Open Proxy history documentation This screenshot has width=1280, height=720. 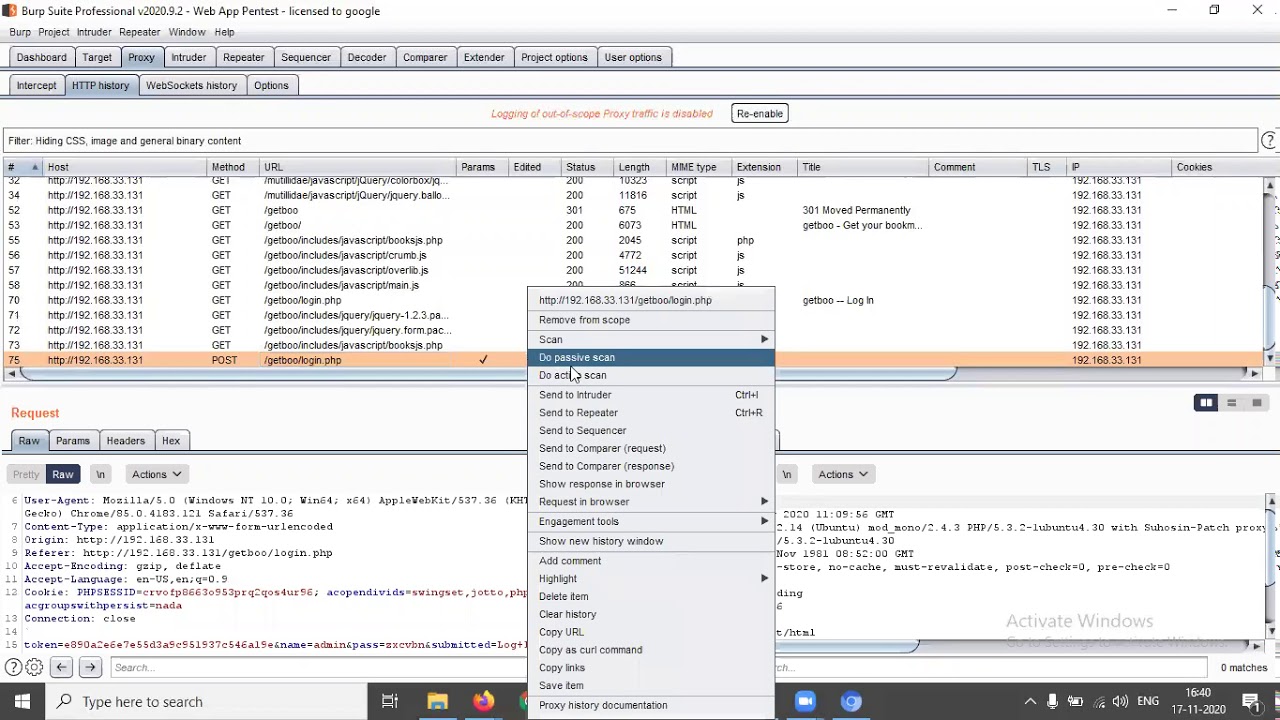click(x=651, y=705)
